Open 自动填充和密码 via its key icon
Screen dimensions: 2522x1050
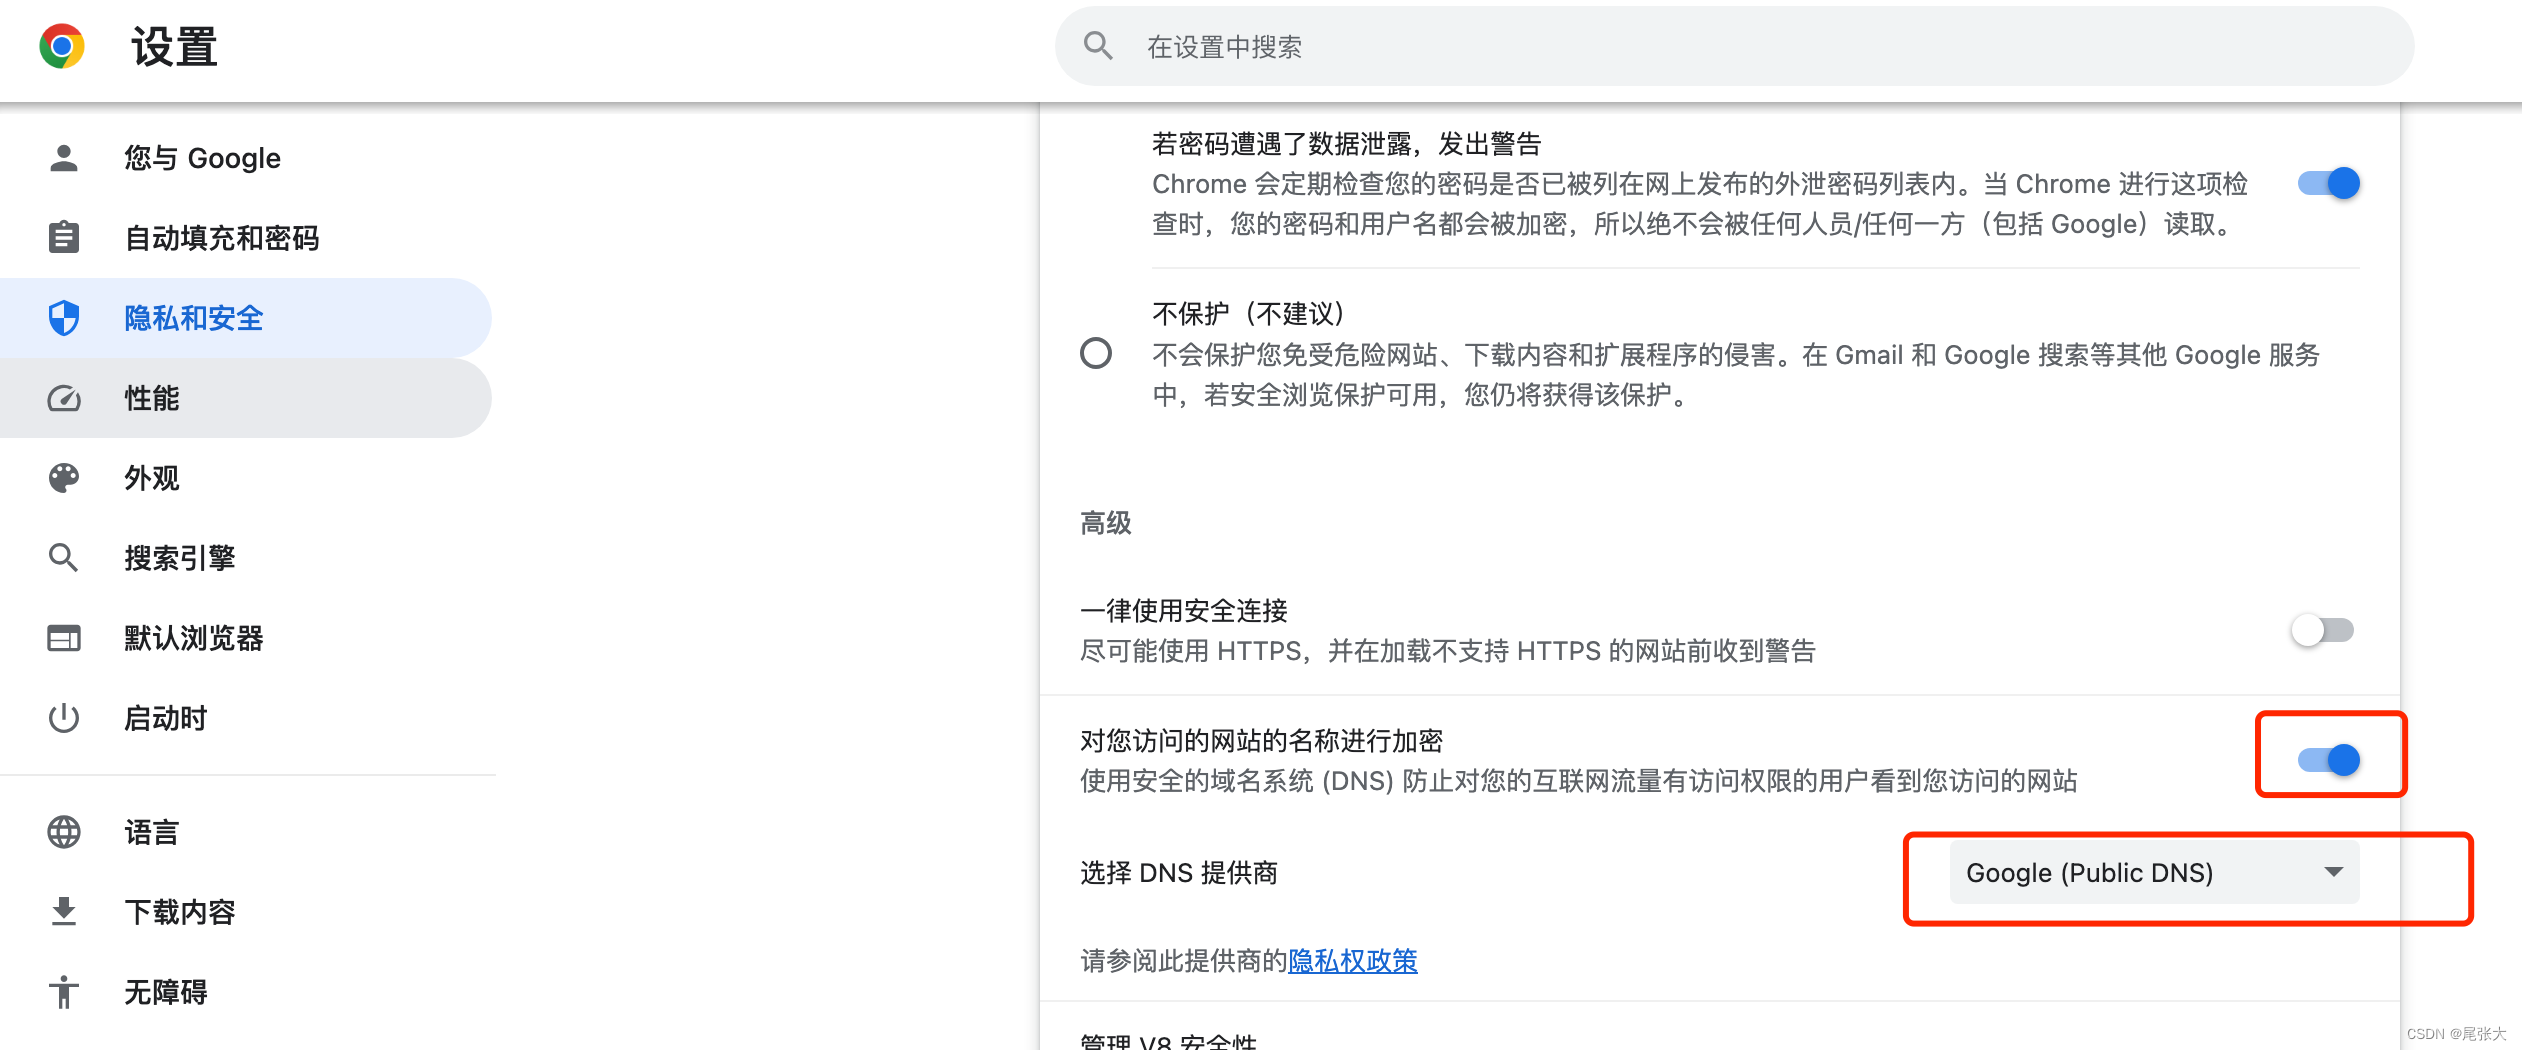coord(63,238)
